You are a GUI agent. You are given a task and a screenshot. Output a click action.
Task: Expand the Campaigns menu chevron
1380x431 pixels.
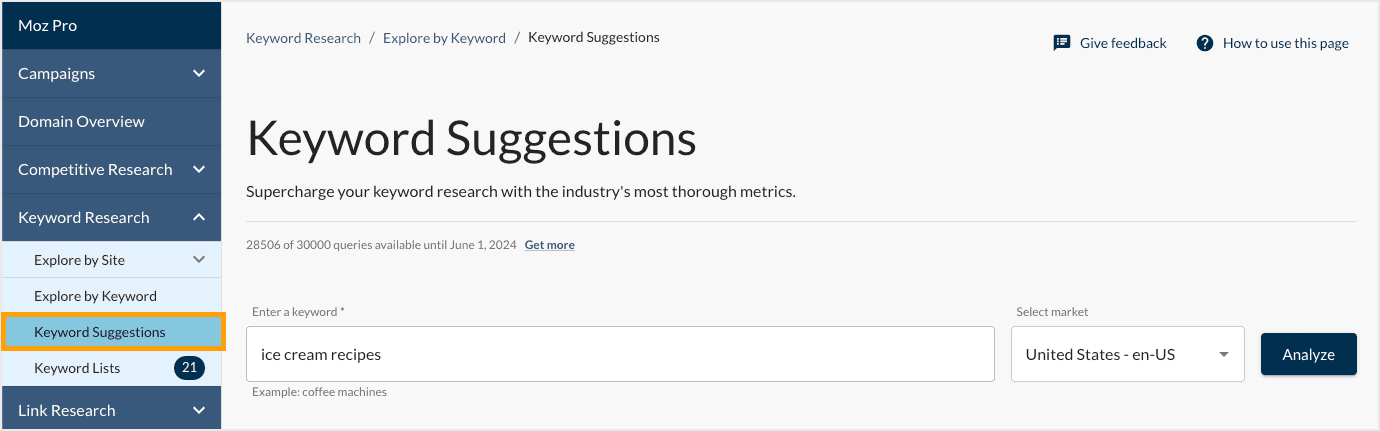coord(199,73)
